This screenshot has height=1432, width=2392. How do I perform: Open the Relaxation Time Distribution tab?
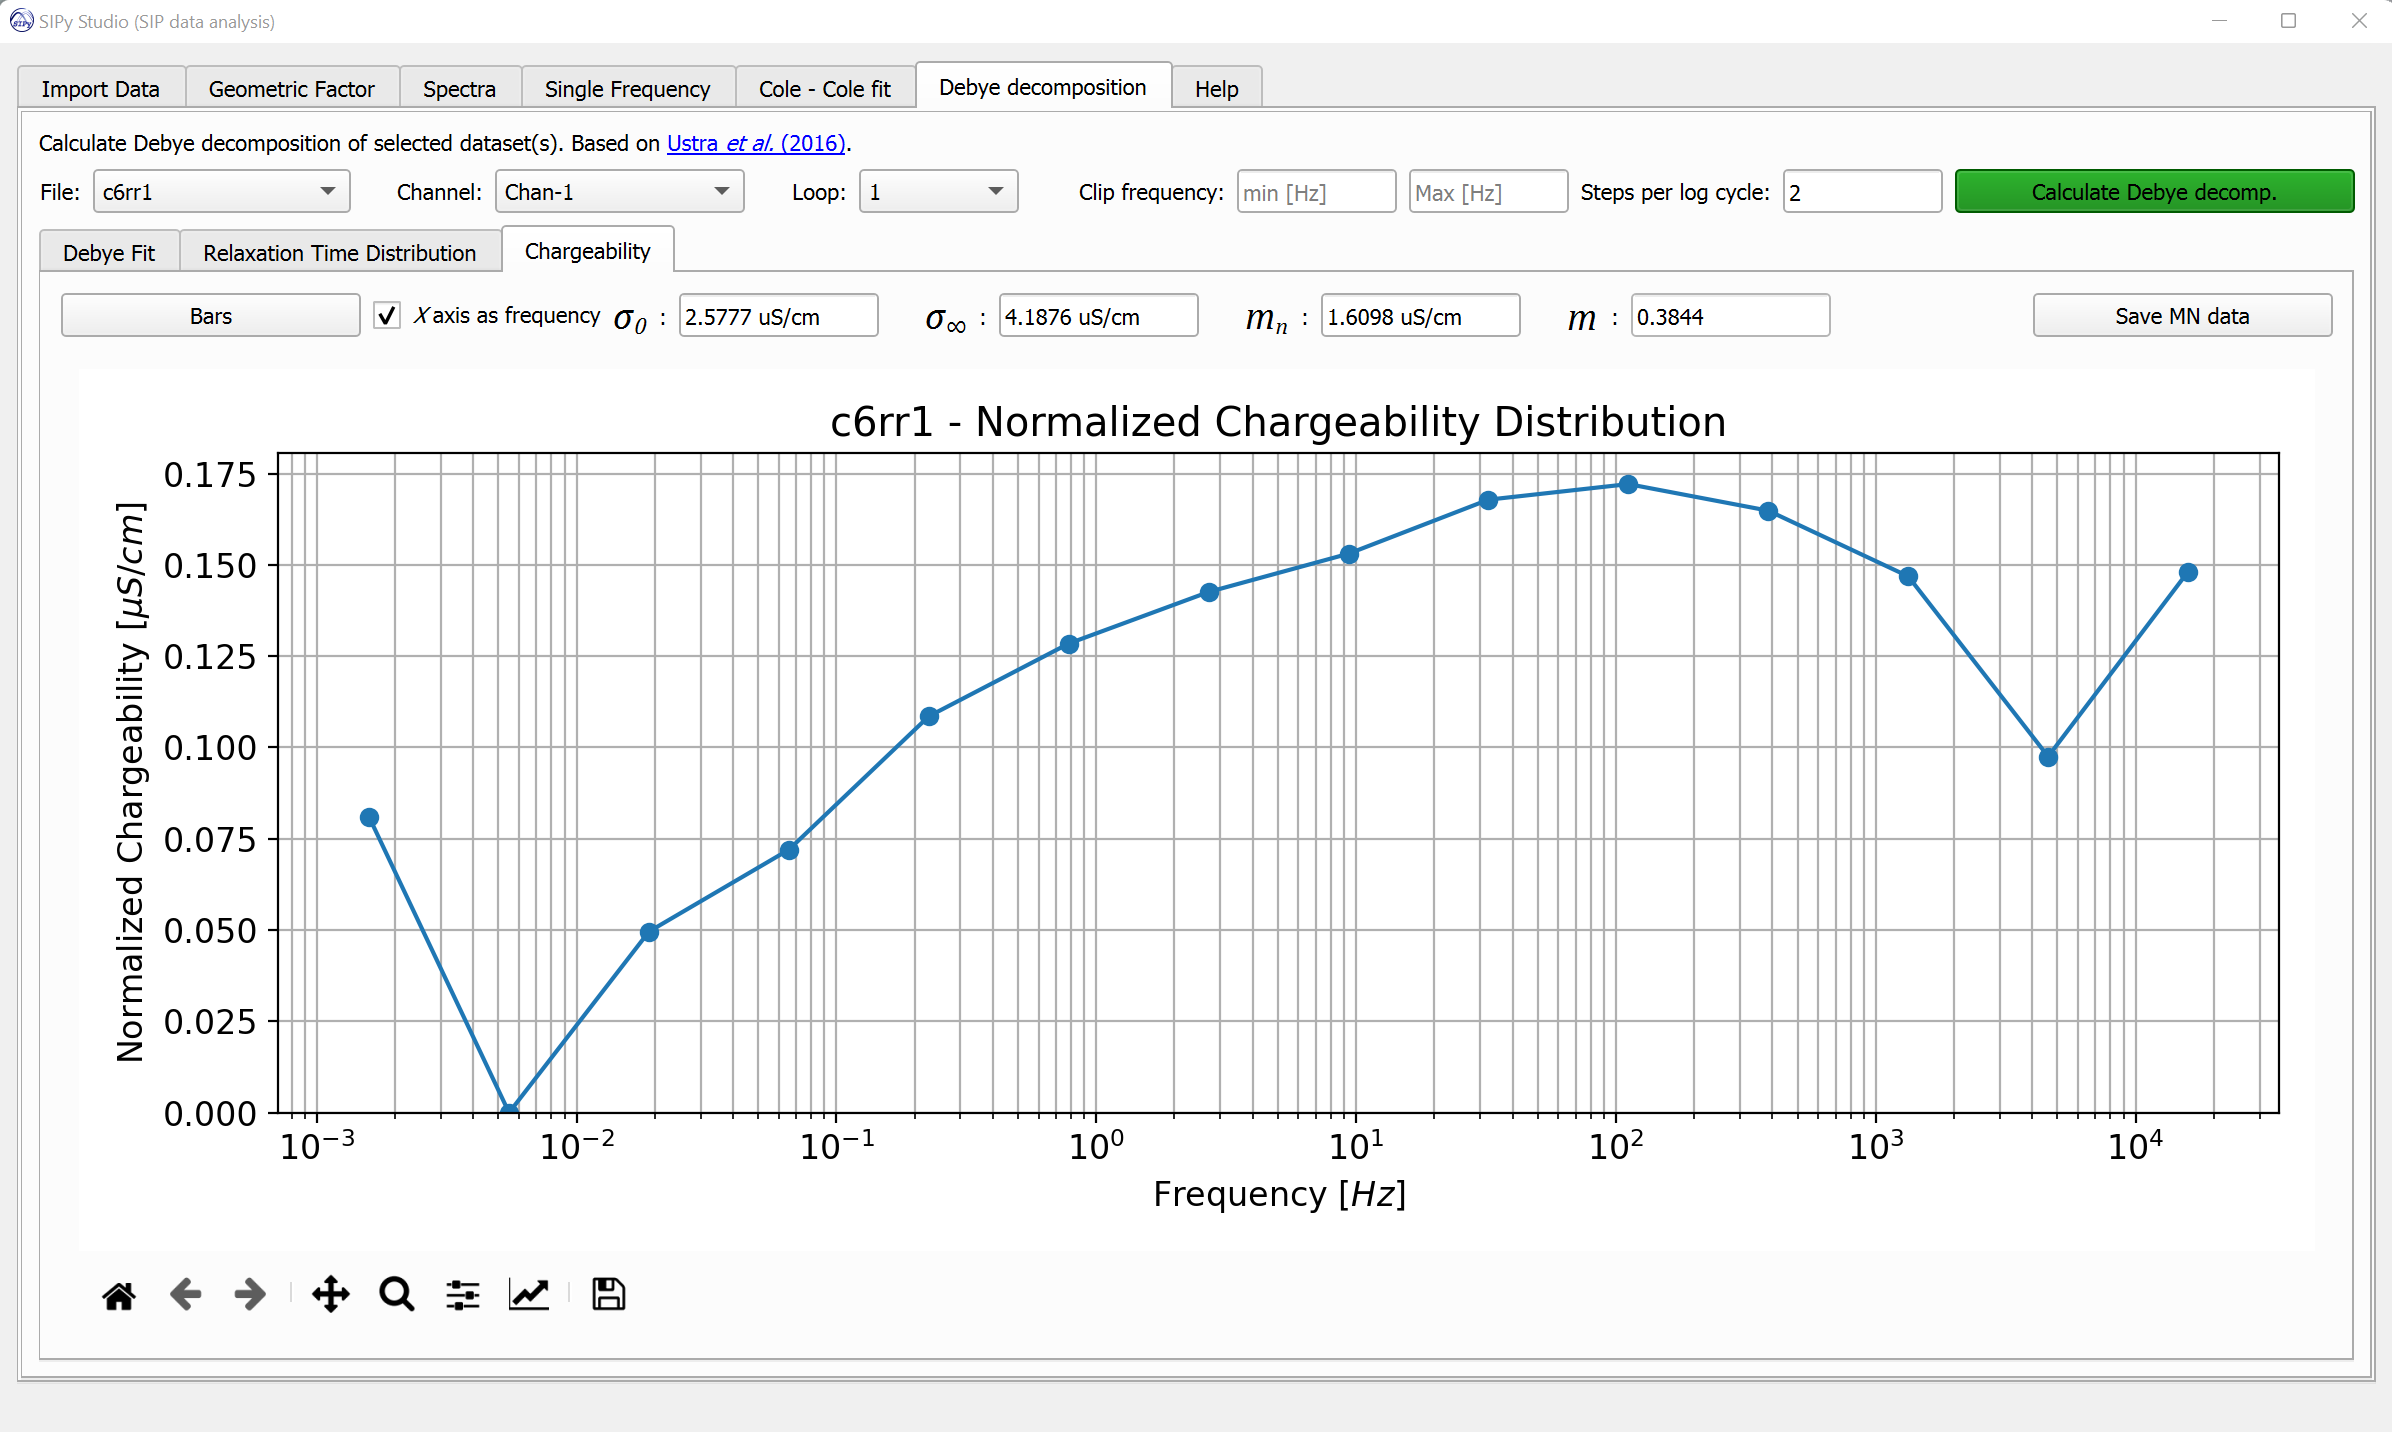(x=339, y=253)
